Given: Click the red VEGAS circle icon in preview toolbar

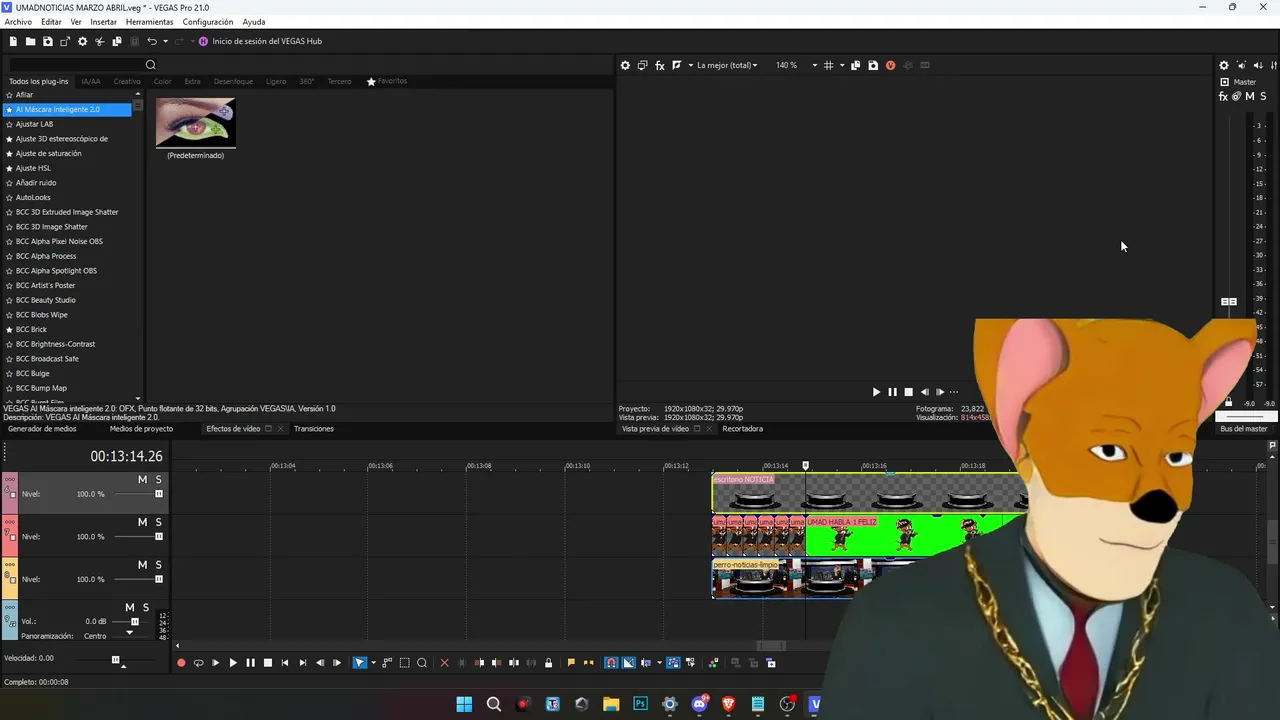Looking at the screenshot, I should [x=890, y=65].
